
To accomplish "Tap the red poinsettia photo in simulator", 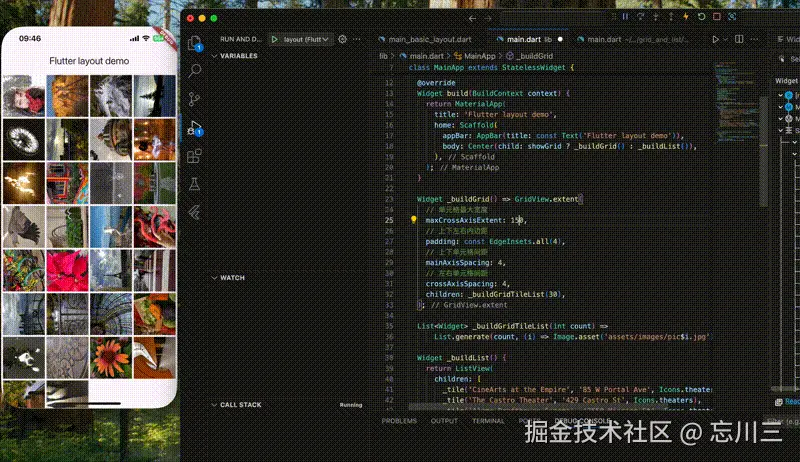I will pyautogui.click(x=67, y=270).
